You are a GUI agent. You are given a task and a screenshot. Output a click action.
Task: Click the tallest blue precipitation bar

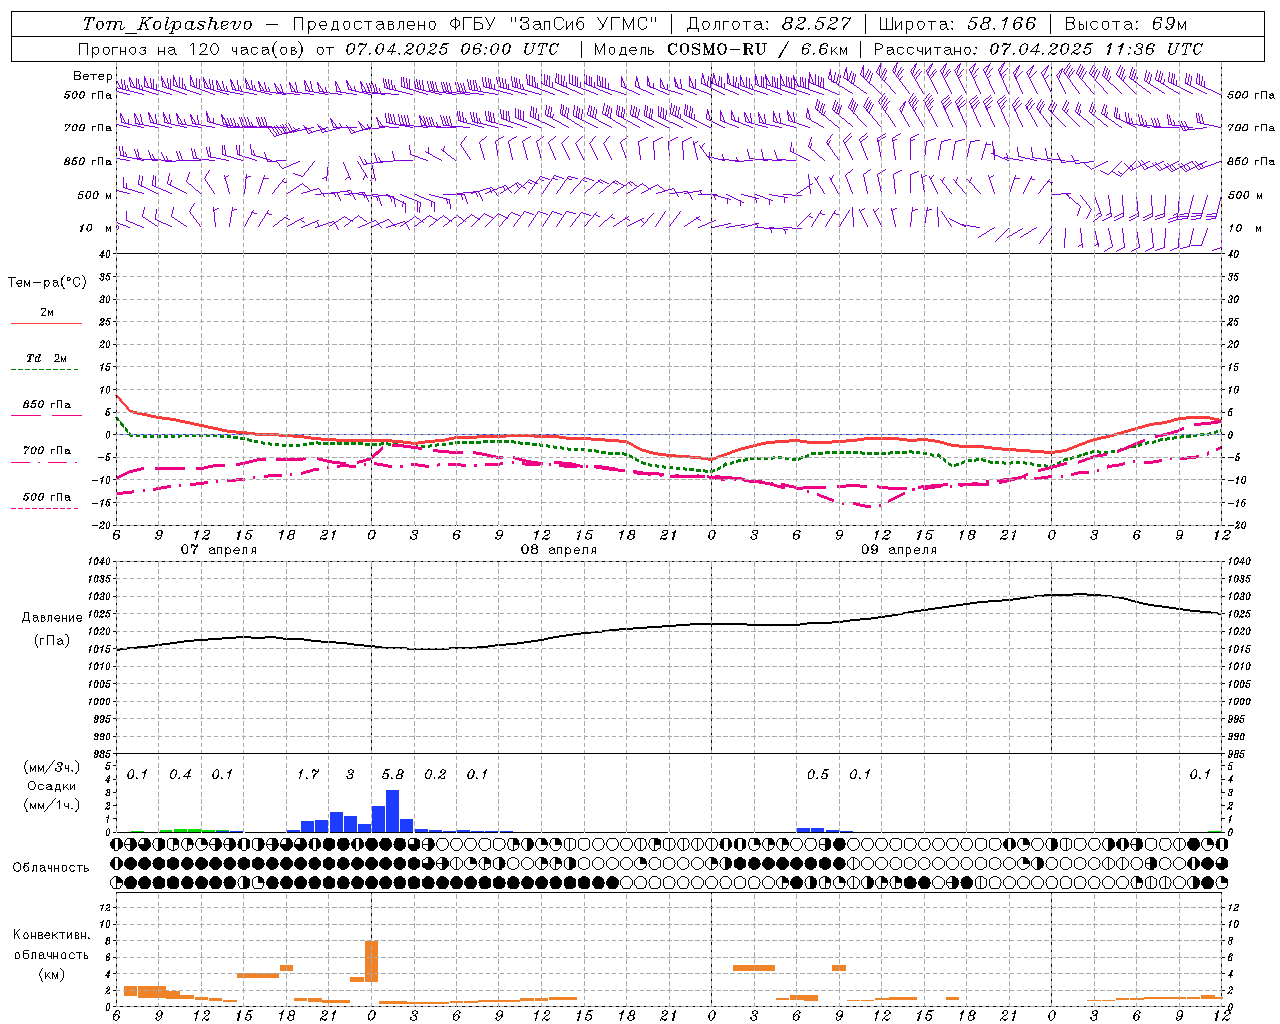[x=392, y=811]
